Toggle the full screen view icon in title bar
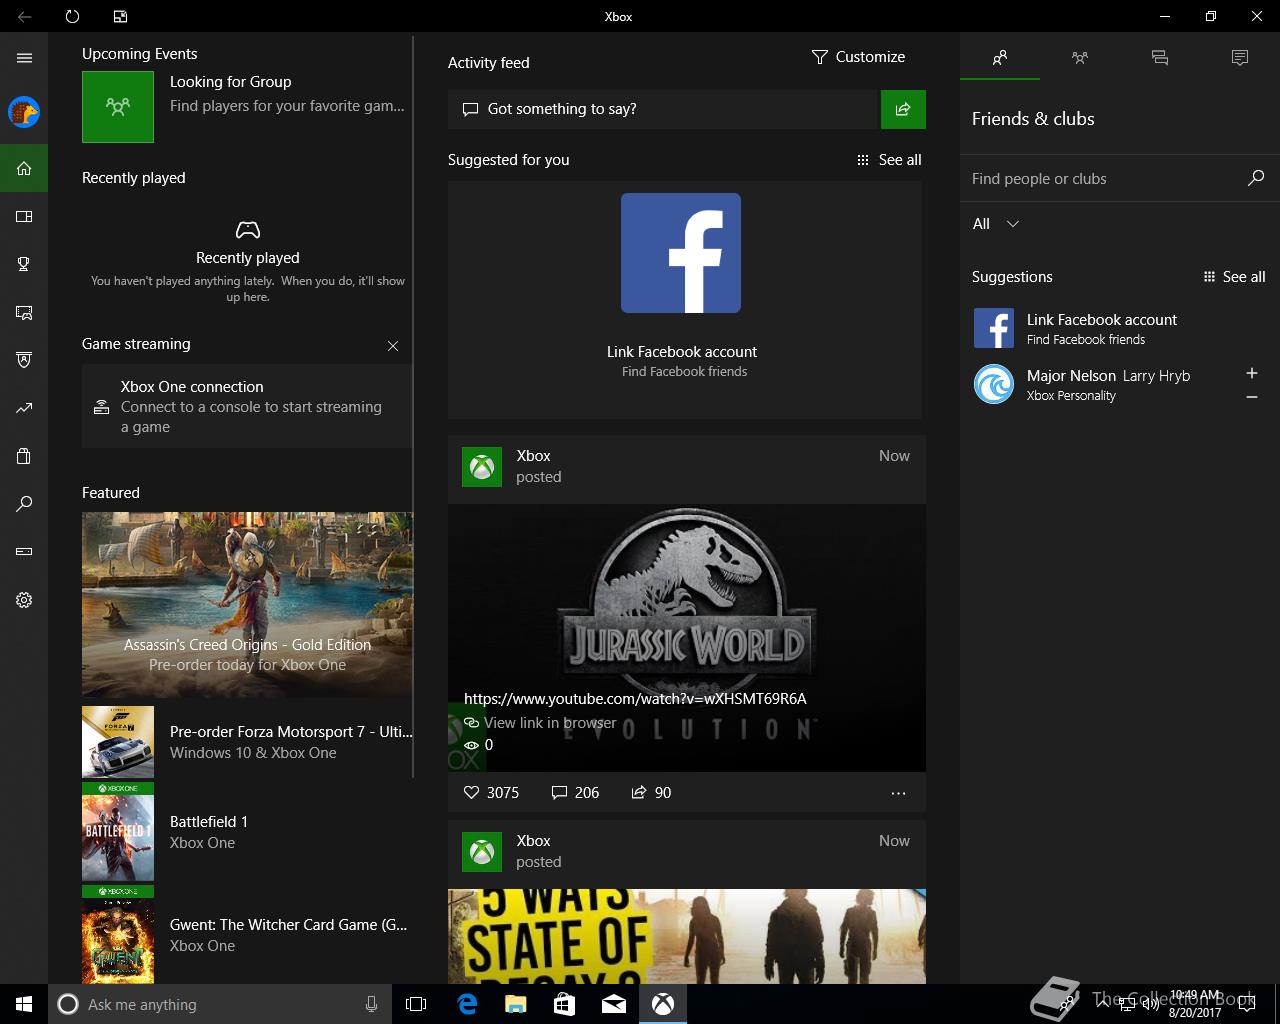This screenshot has height=1024, width=1280. (x=120, y=16)
